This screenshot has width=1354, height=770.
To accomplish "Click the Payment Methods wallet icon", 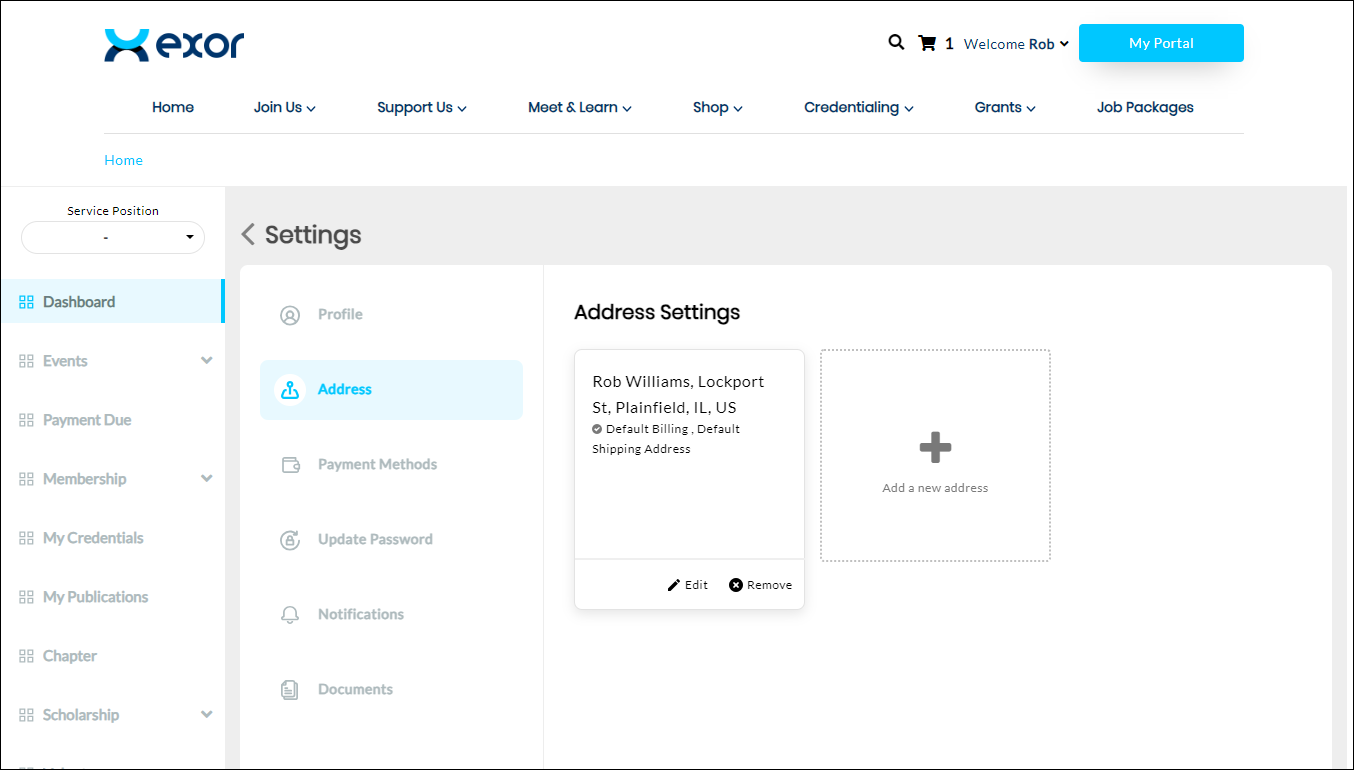I will pyautogui.click(x=290, y=465).
